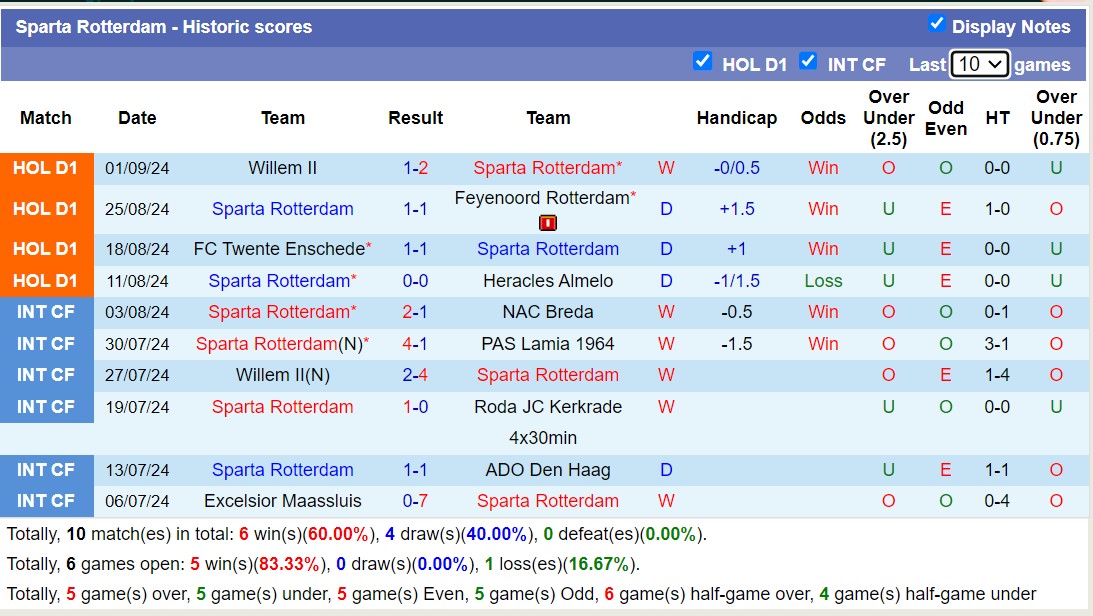Open Heracles Almelo team link

pos(548,281)
